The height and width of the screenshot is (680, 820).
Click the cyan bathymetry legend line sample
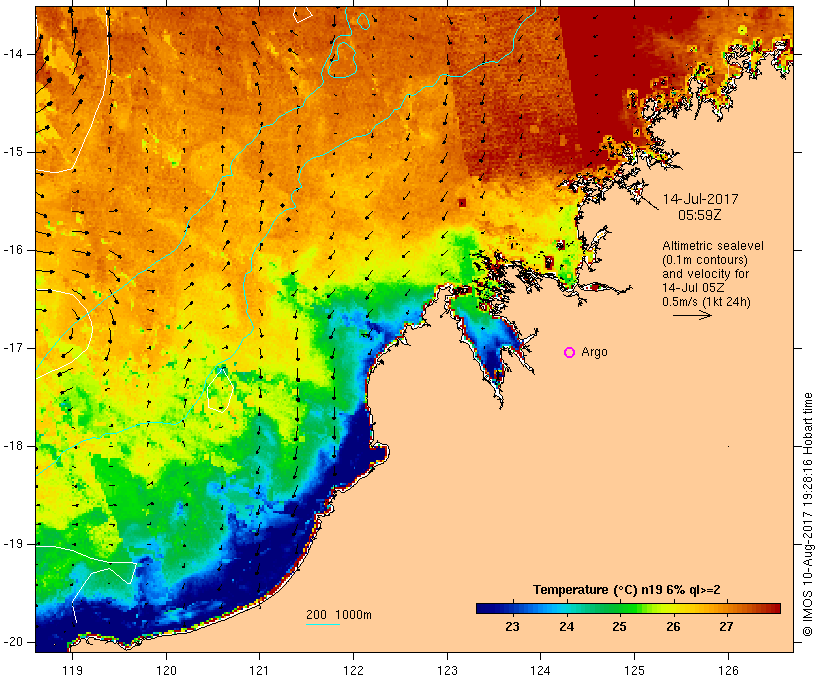coord(323,624)
